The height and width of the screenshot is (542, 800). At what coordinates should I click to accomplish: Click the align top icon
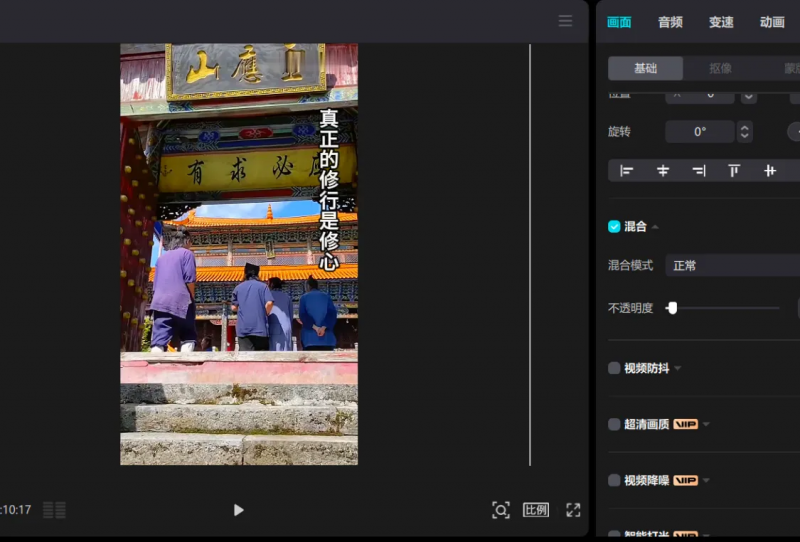(x=734, y=171)
